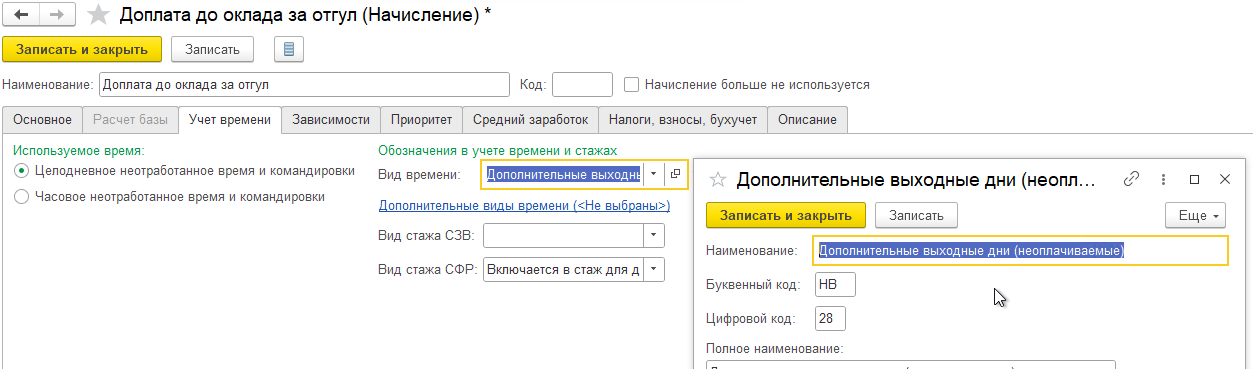The height and width of the screenshot is (369, 1253).
Task: Click popup Наименование input field
Action: [1021, 251]
